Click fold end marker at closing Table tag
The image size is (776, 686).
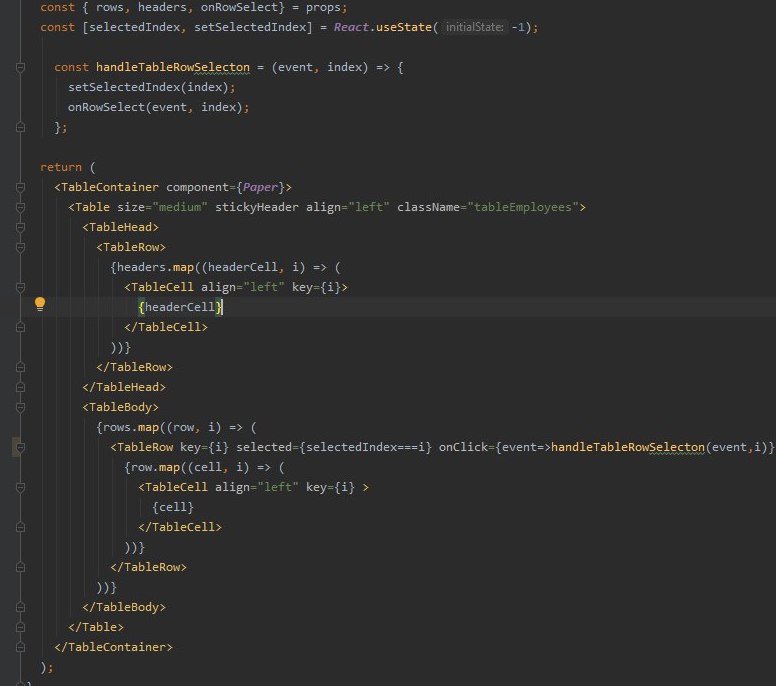pyautogui.click(x=20, y=627)
